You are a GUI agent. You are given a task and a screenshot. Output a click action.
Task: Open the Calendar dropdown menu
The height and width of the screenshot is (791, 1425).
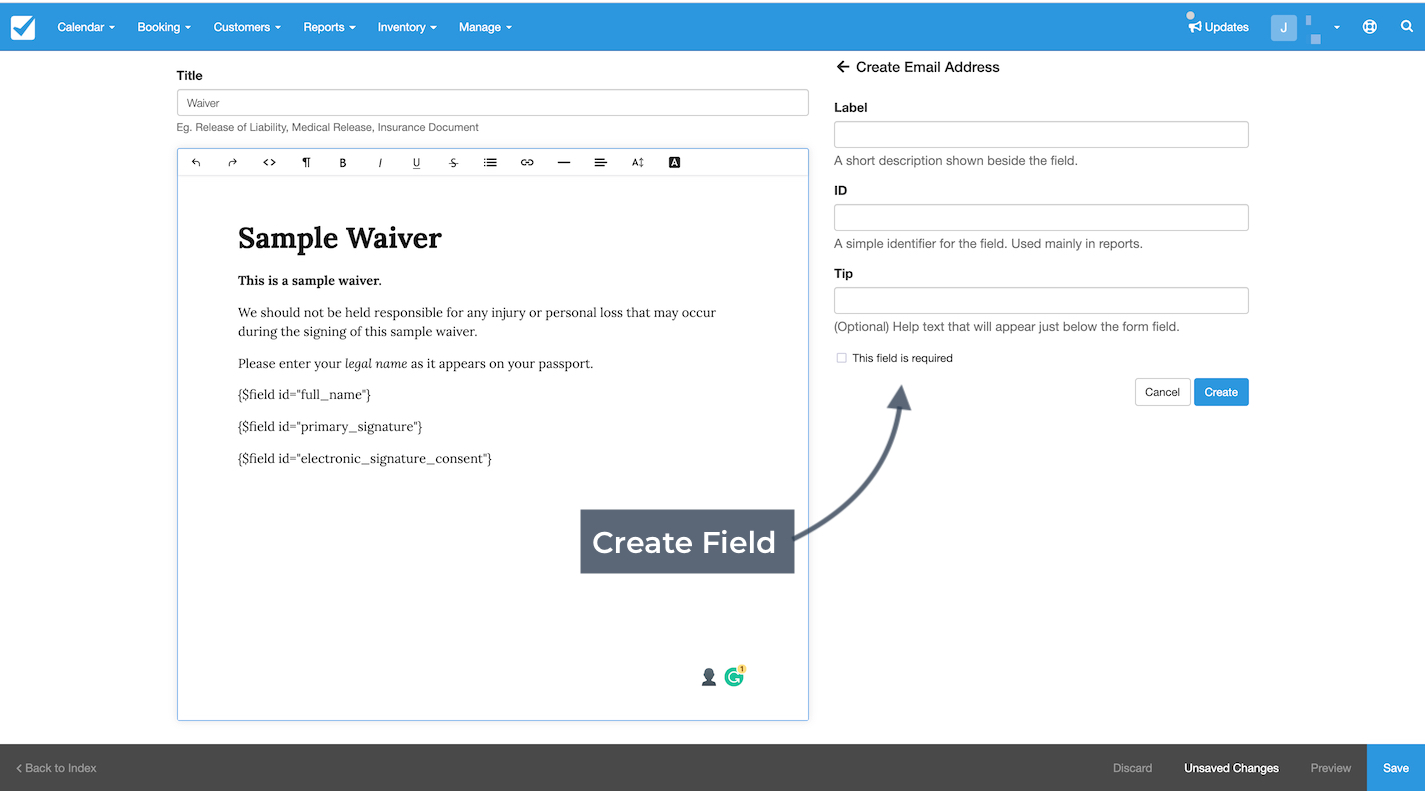tap(86, 27)
